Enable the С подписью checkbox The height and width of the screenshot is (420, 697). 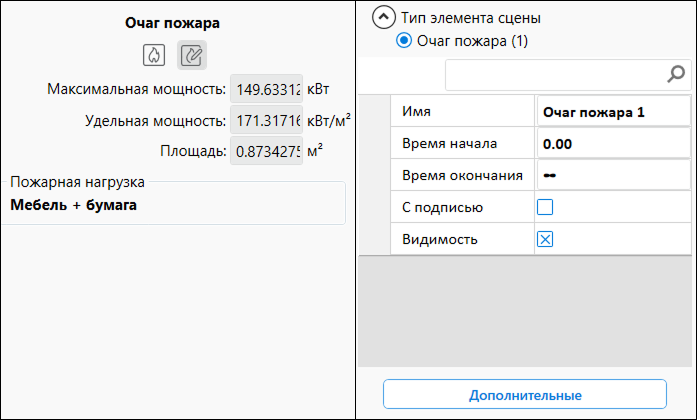coord(545,207)
